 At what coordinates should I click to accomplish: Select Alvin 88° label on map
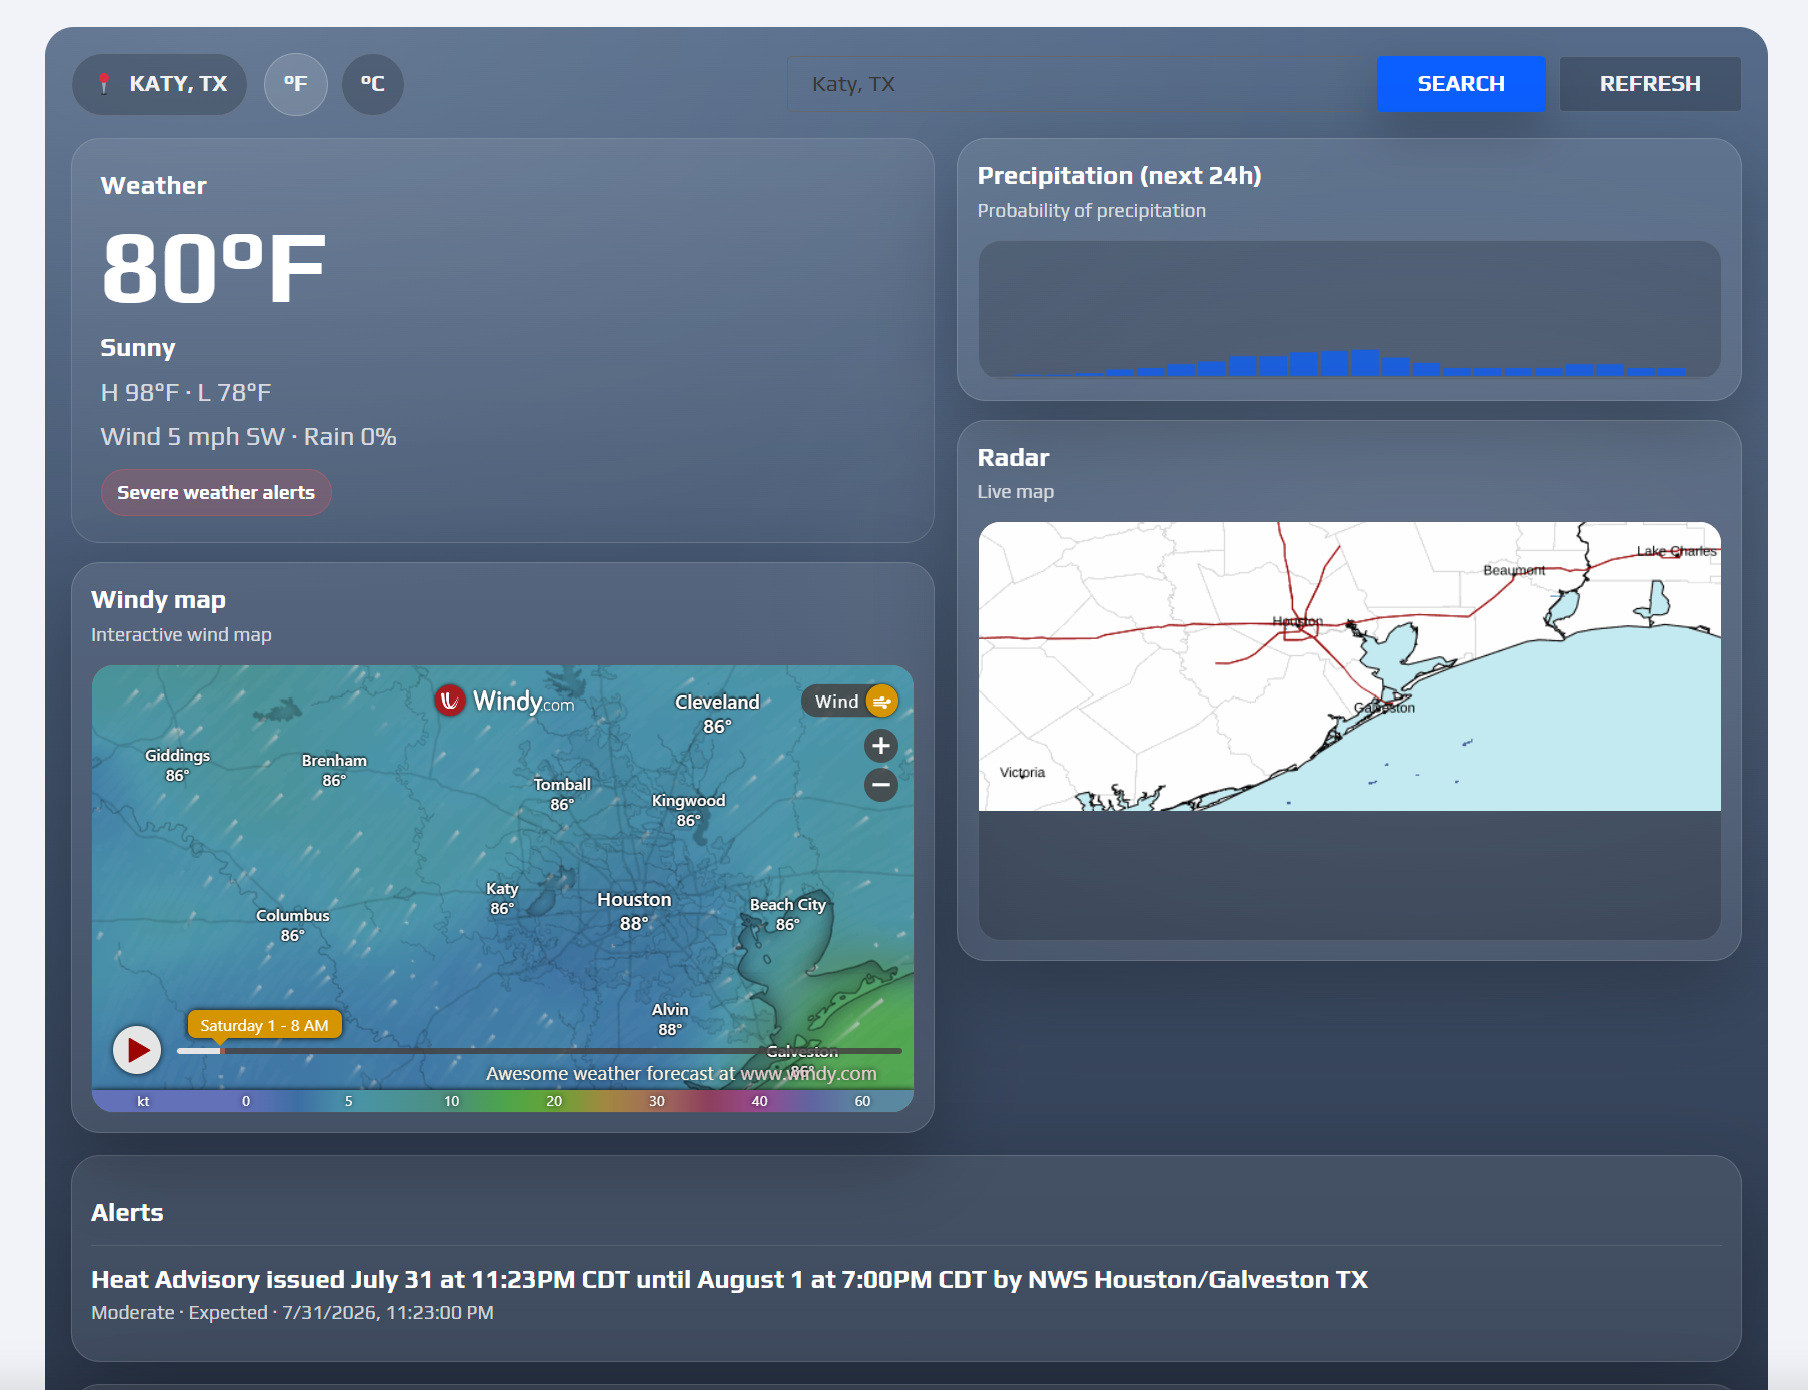click(x=670, y=1019)
